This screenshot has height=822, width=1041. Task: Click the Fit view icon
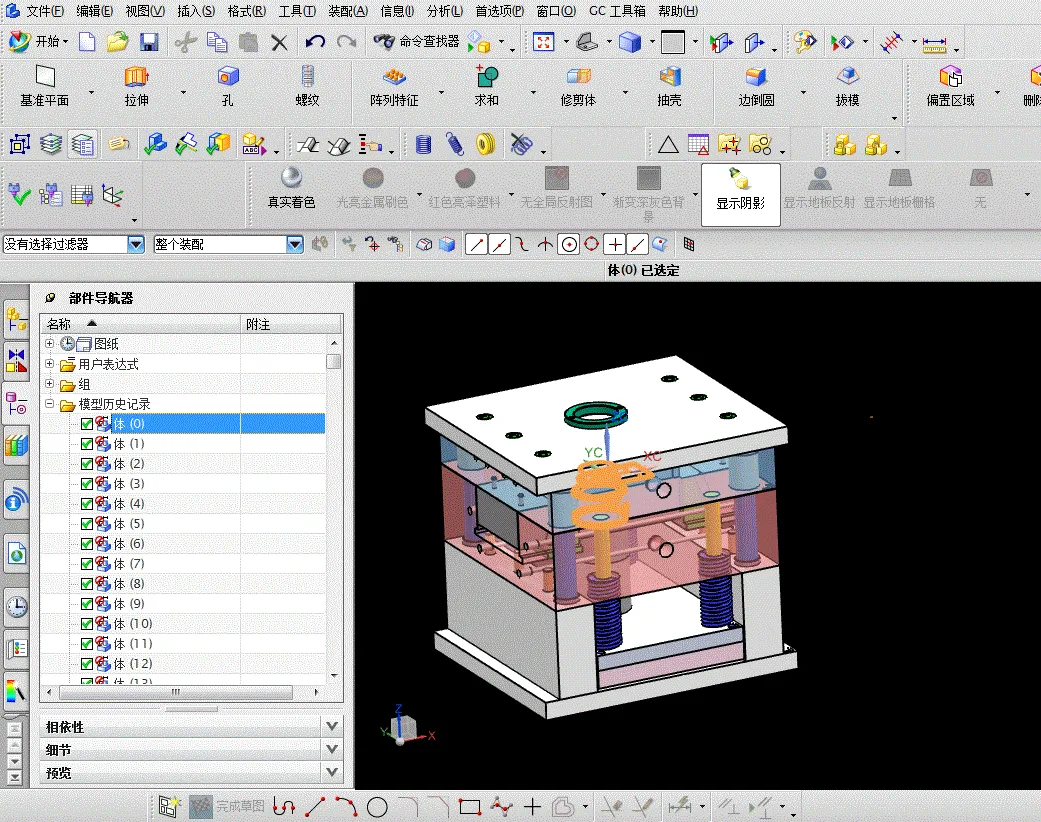click(x=543, y=42)
